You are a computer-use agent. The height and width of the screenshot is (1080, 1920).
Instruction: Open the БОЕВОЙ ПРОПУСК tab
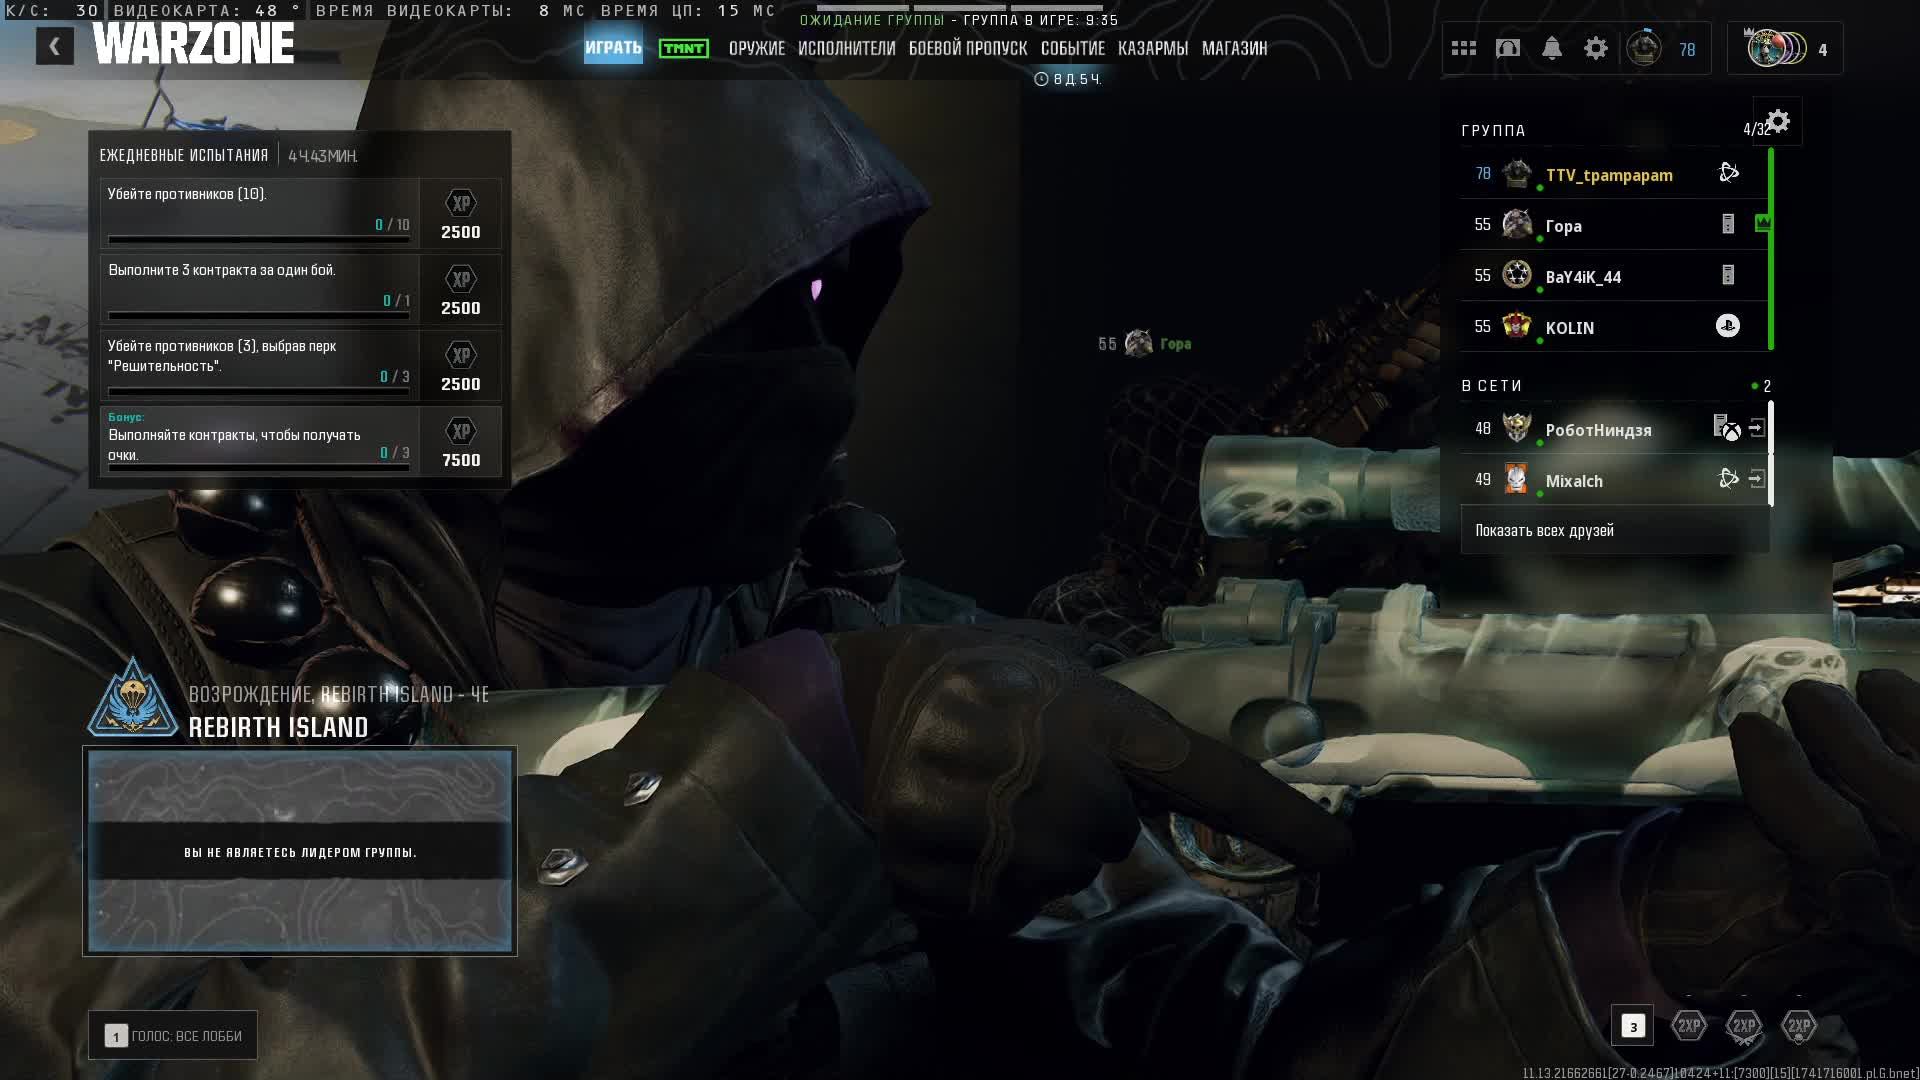click(967, 48)
